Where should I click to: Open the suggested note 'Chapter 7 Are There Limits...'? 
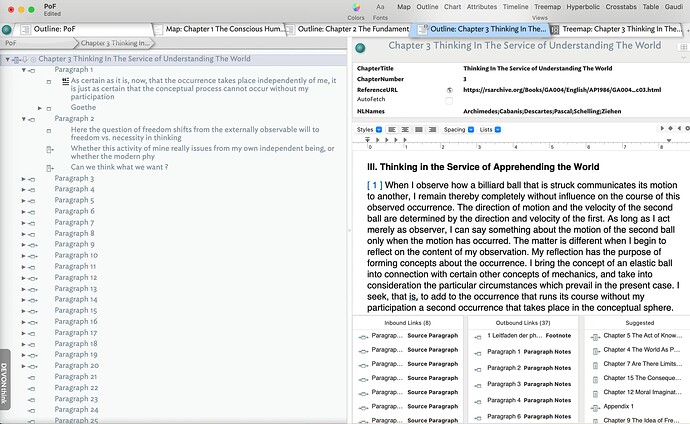click(x=642, y=364)
